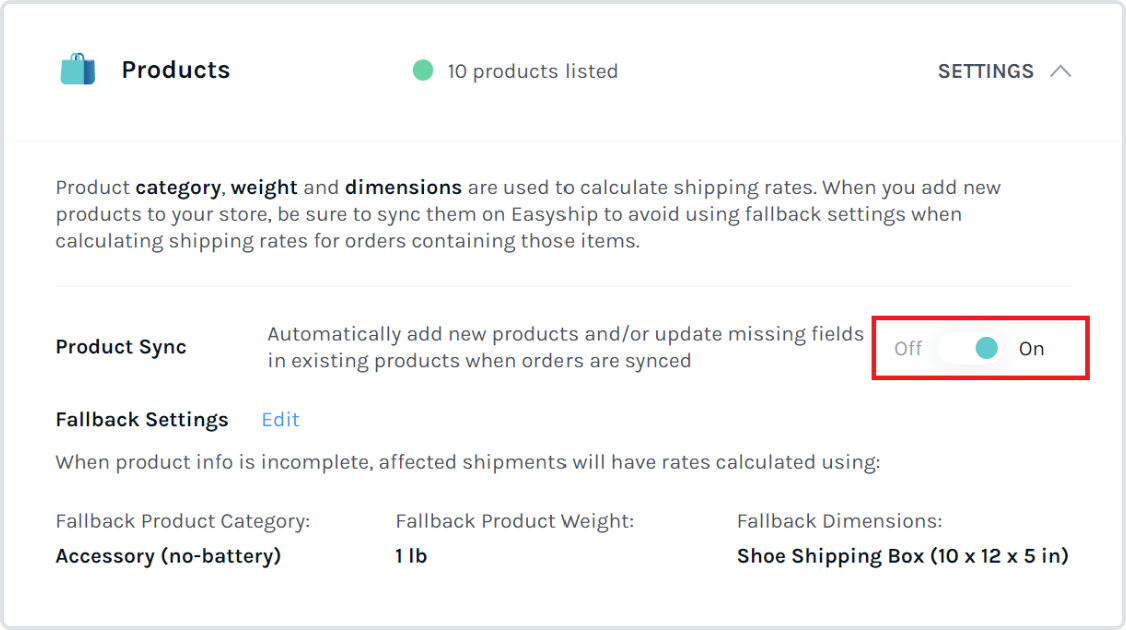Viewport: 1126px width, 630px height.
Task: Click the Fallback Product Weight label
Action: pyautogui.click(x=514, y=521)
